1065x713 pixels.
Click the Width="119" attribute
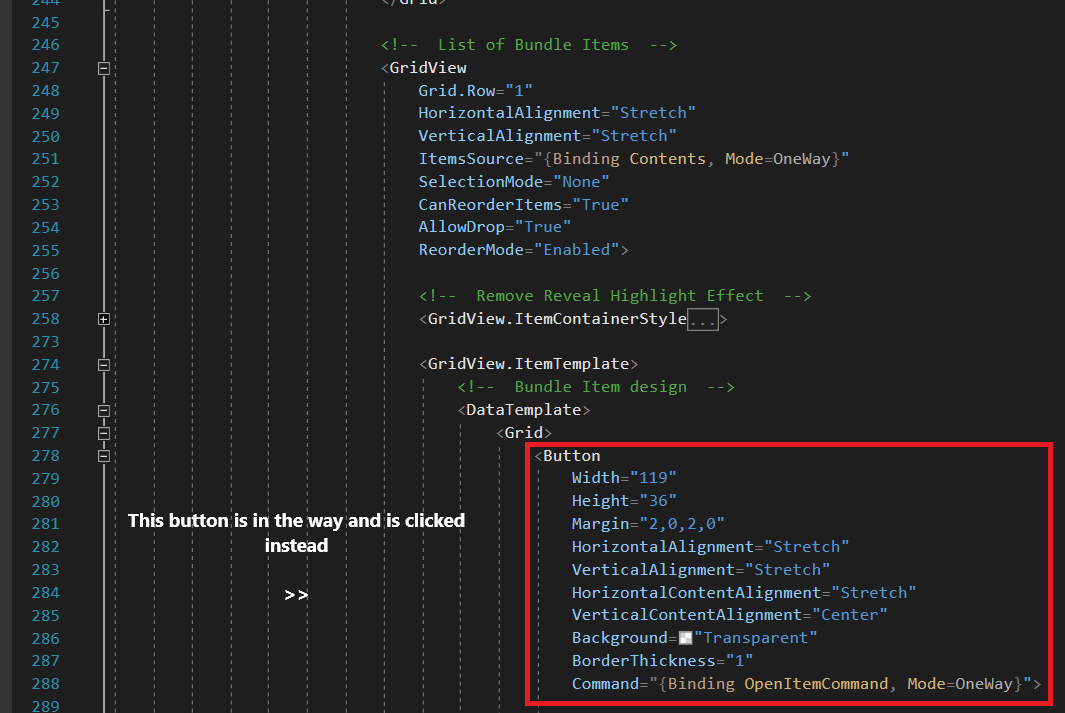(x=624, y=478)
